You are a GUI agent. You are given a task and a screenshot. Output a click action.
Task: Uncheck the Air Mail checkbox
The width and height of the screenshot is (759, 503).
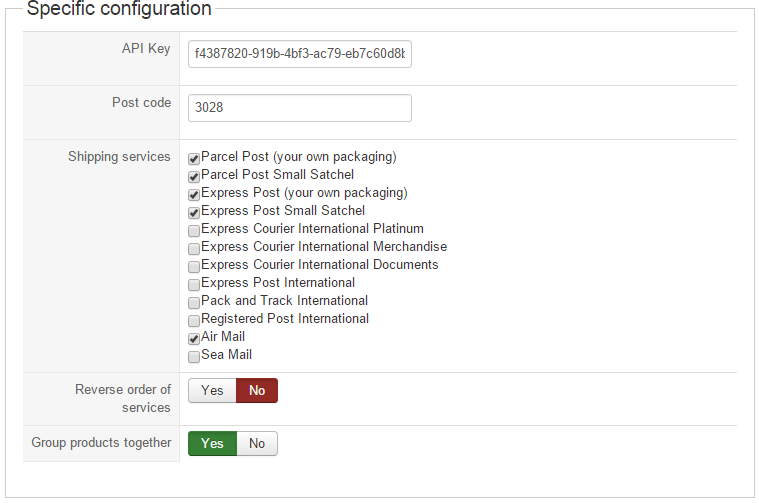194,338
